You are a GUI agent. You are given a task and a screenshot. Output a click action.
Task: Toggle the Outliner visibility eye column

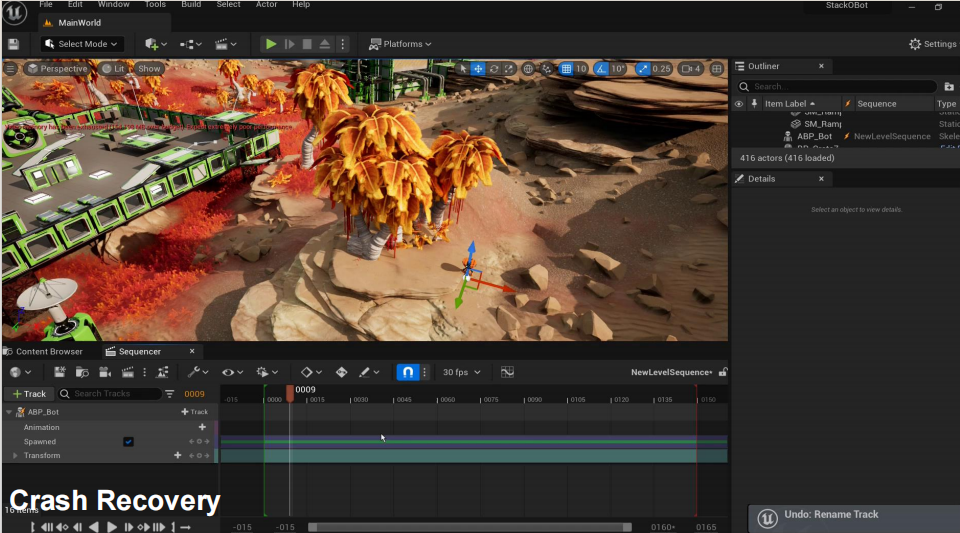click(x=739, y=104)
